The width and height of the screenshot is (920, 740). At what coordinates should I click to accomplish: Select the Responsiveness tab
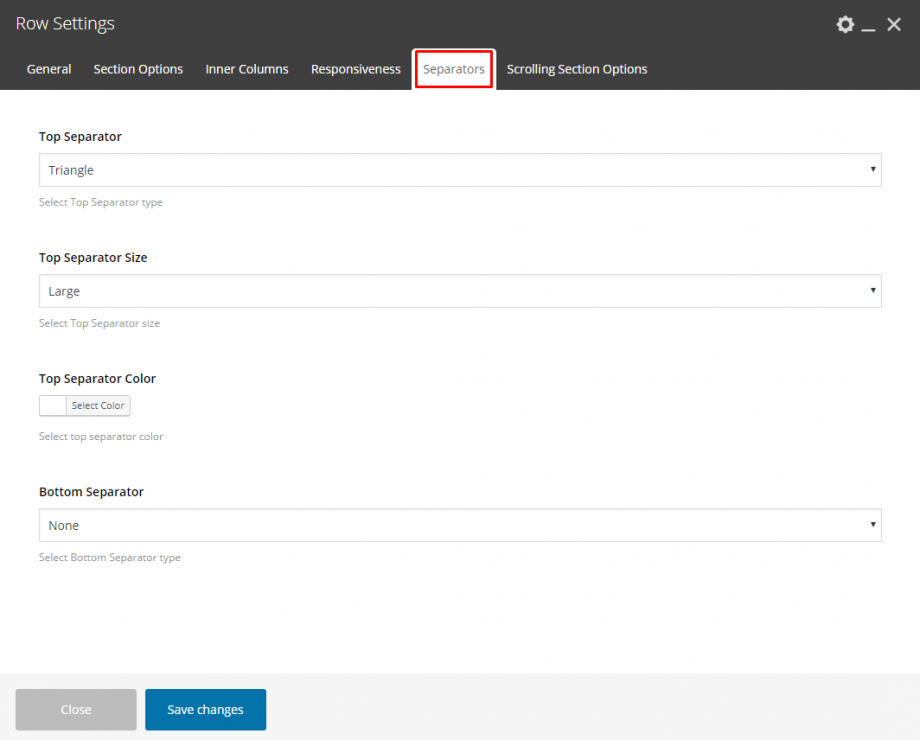click(356, 69)
